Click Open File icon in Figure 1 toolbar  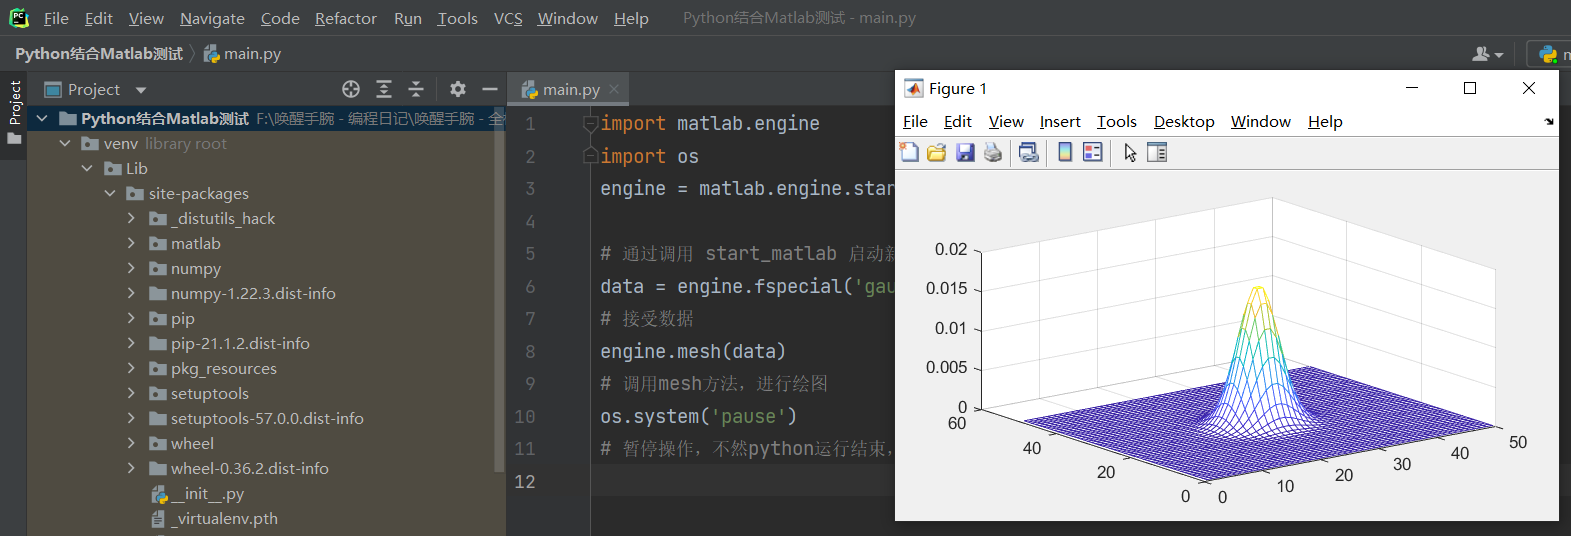click(937, 152)
